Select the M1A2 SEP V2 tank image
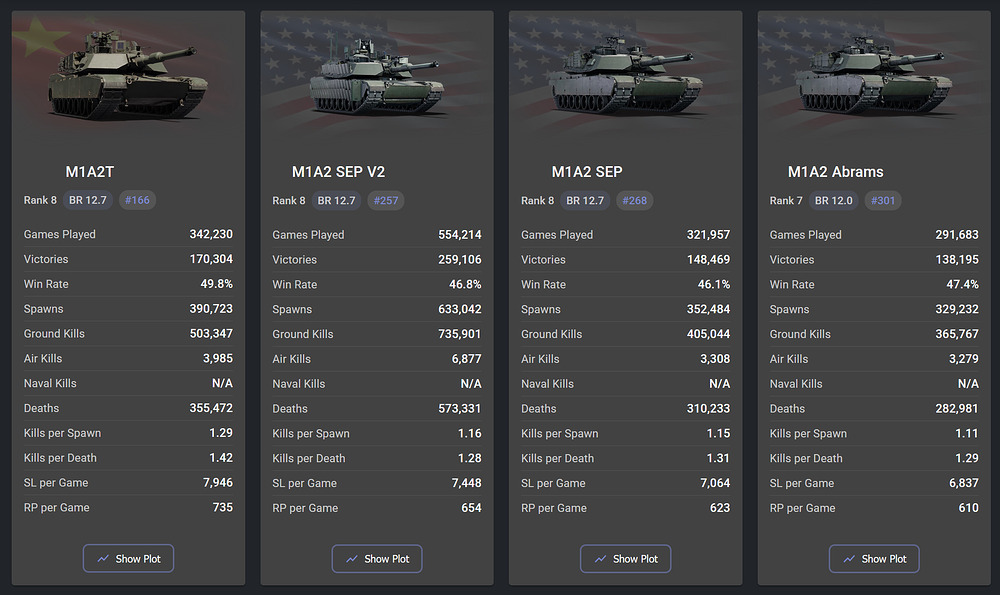This screenshot has width=1000, height=595. 377,77
